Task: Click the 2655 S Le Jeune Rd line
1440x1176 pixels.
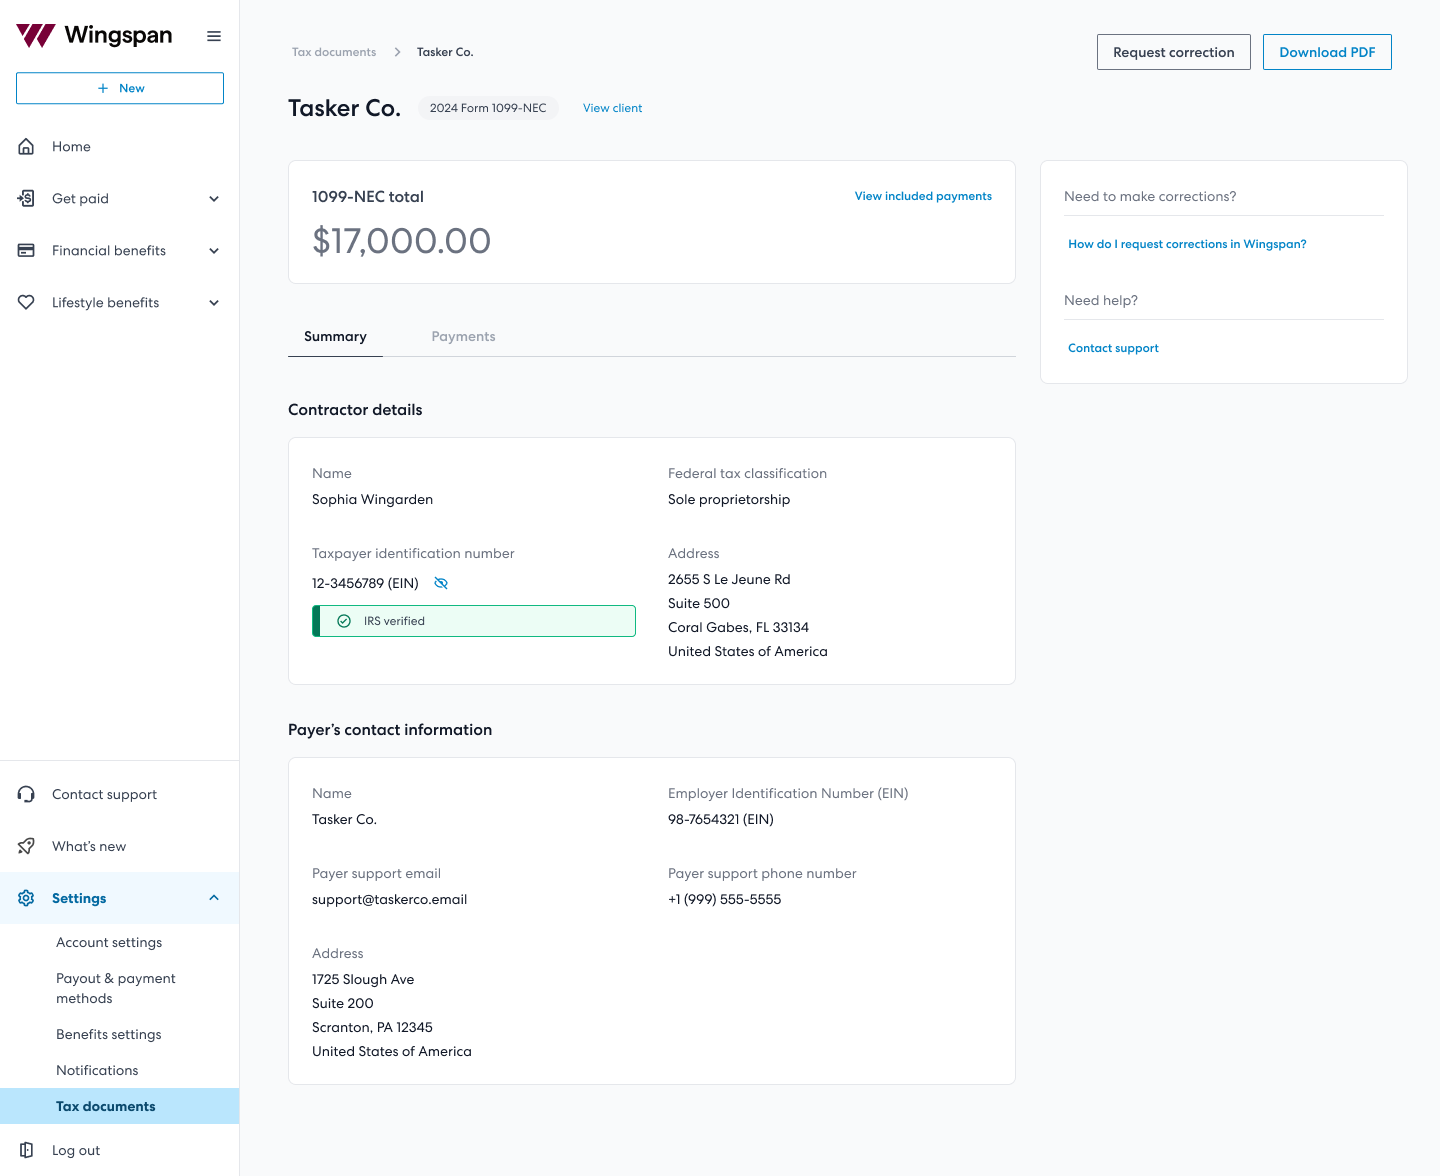Action: click(729, 579)
